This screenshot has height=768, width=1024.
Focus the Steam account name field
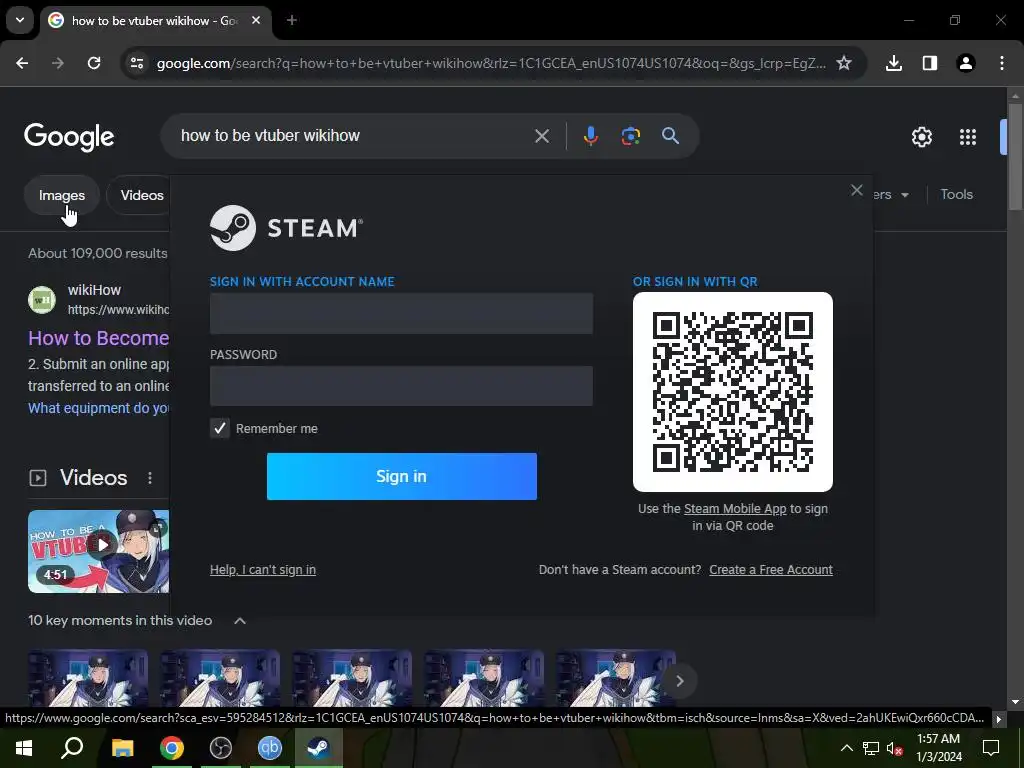click(x=401, y=313)
